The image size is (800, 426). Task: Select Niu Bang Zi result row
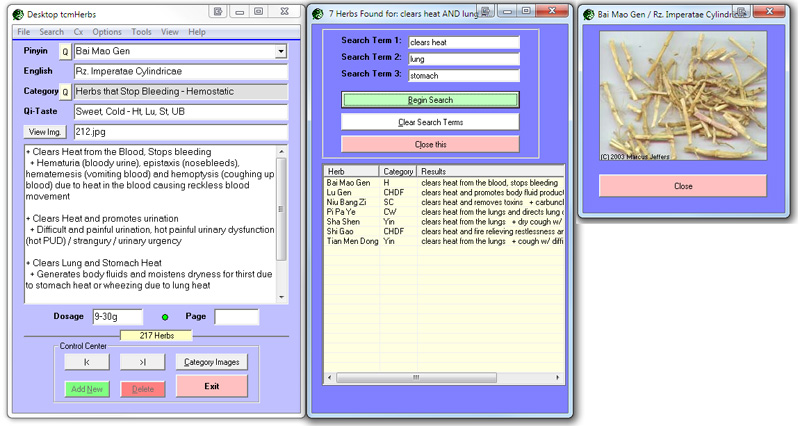pyautogui.click(x=444, y=202)
